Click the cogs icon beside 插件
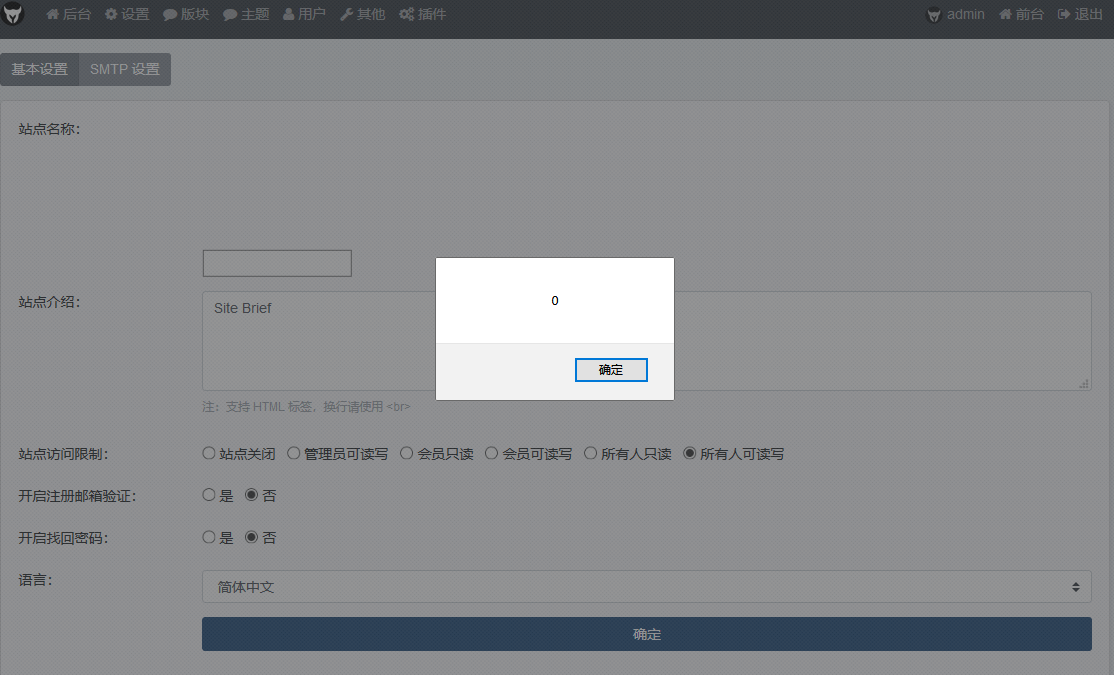1114x675 pixels. [406, 14]
